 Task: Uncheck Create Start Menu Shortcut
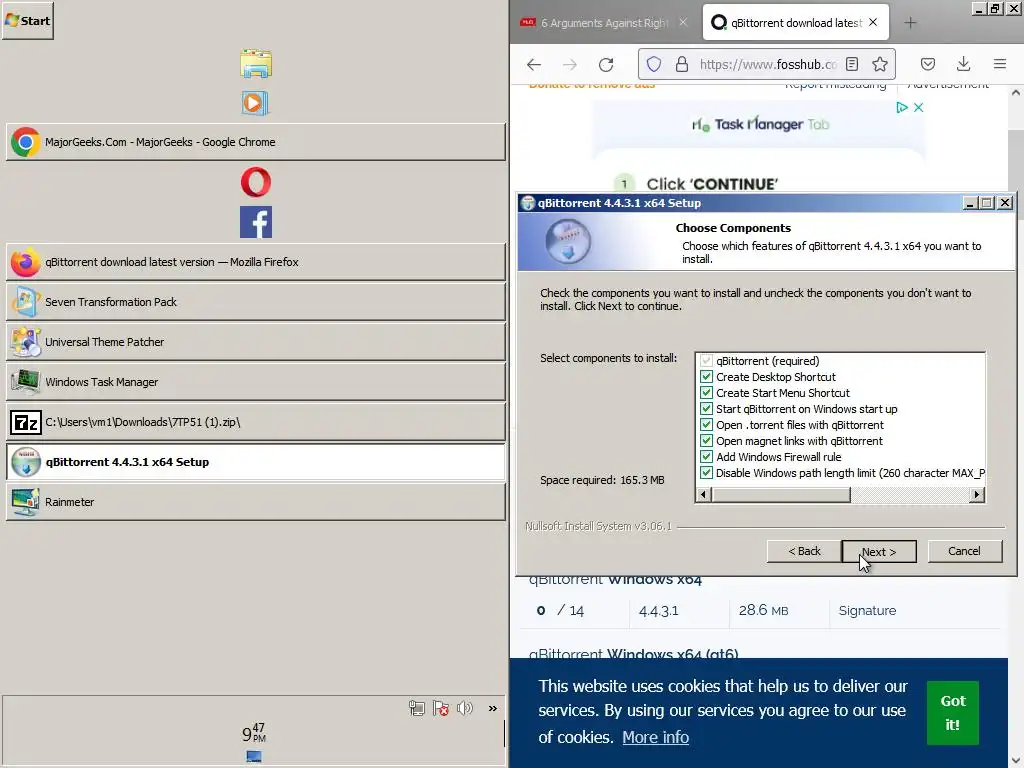coord(706,392)
